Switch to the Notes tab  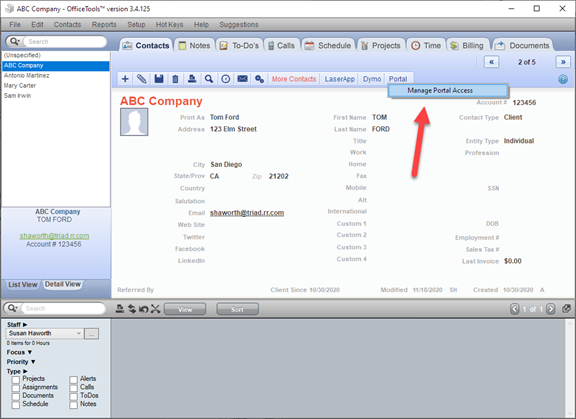[195, 46]
